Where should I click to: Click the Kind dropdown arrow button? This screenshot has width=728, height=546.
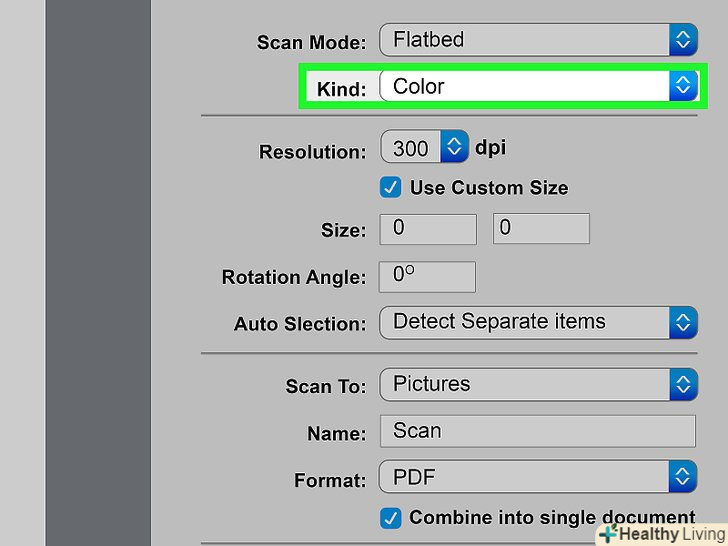[683, 86]
